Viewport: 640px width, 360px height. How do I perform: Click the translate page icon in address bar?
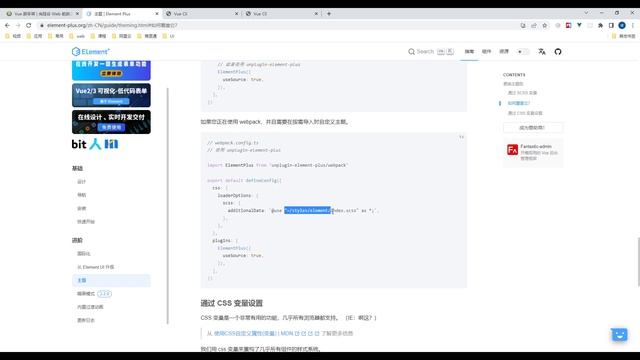click(x=523, y=25)
